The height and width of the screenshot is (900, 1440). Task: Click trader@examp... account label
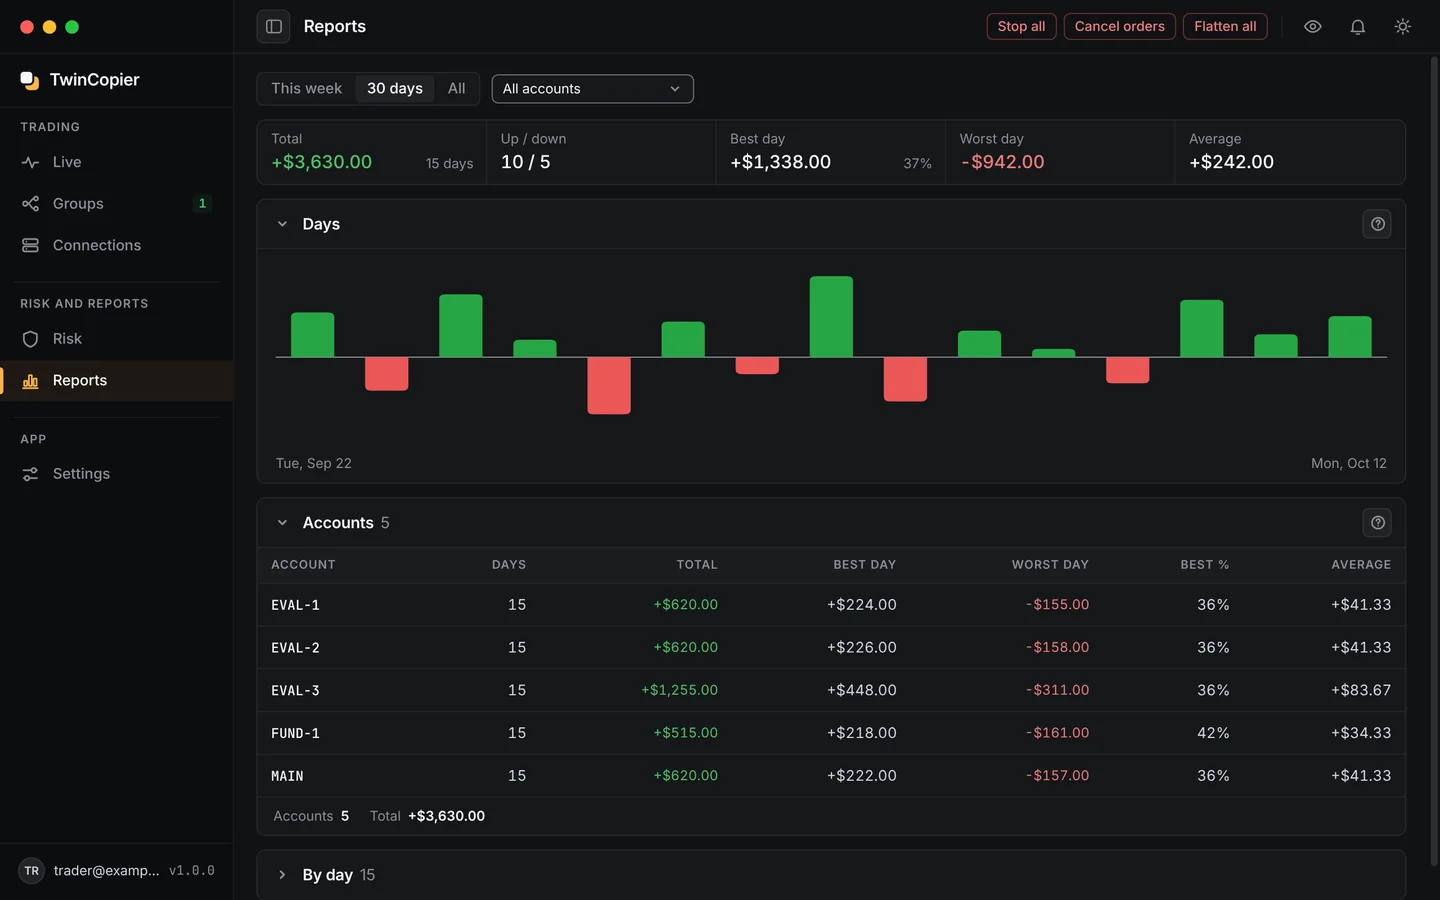point(107,871)
